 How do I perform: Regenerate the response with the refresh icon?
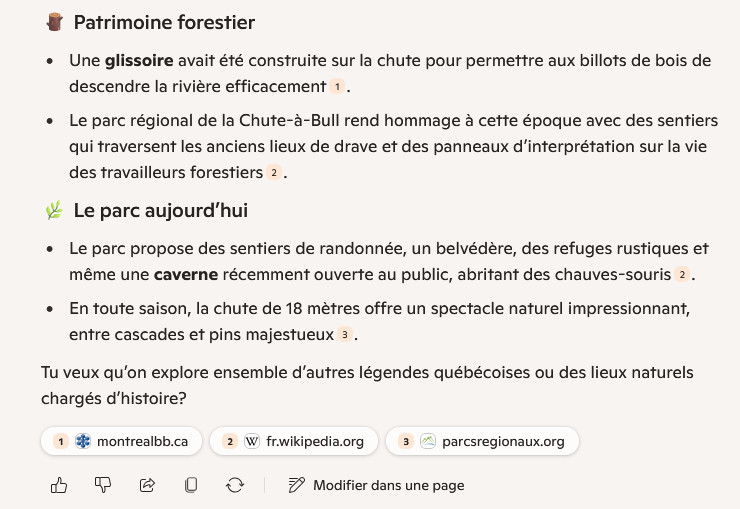tap(235, 485)
